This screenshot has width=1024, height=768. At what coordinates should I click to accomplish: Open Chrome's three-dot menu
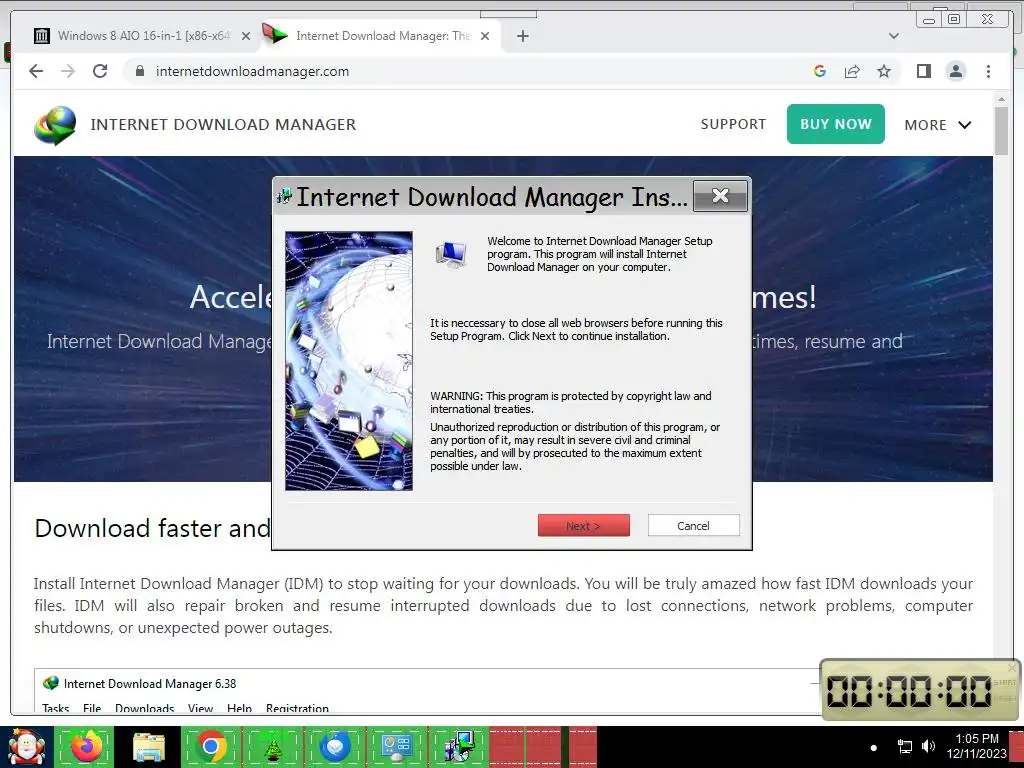click(989, 71)
